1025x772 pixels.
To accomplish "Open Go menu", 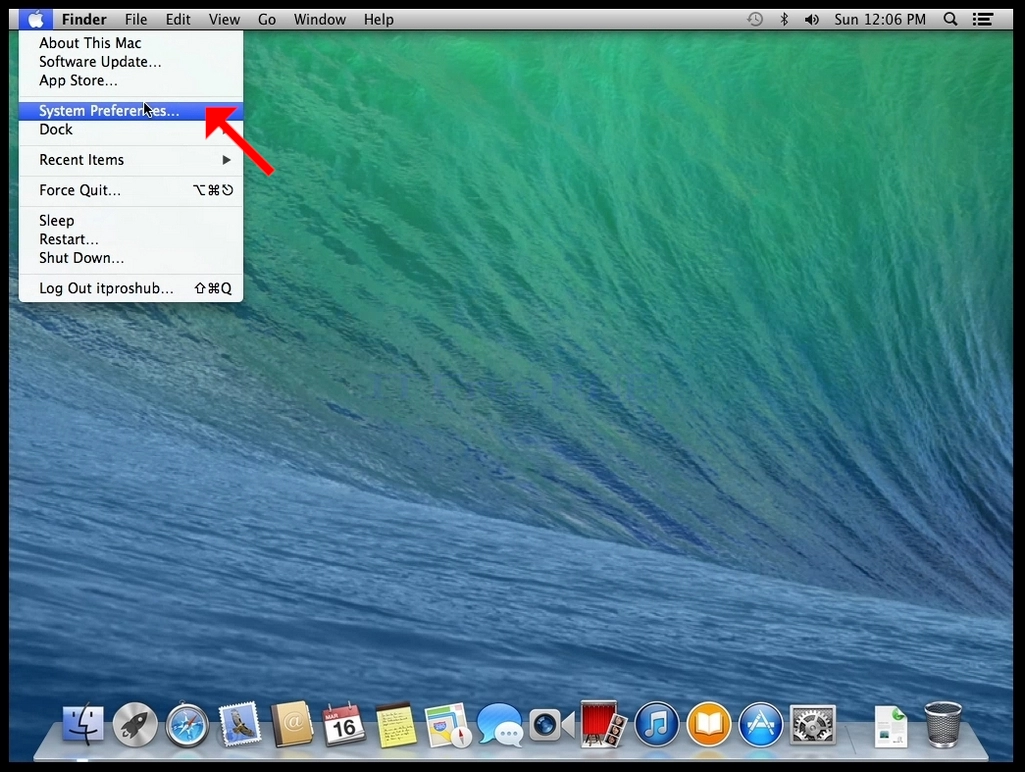I will coord(267,20).
